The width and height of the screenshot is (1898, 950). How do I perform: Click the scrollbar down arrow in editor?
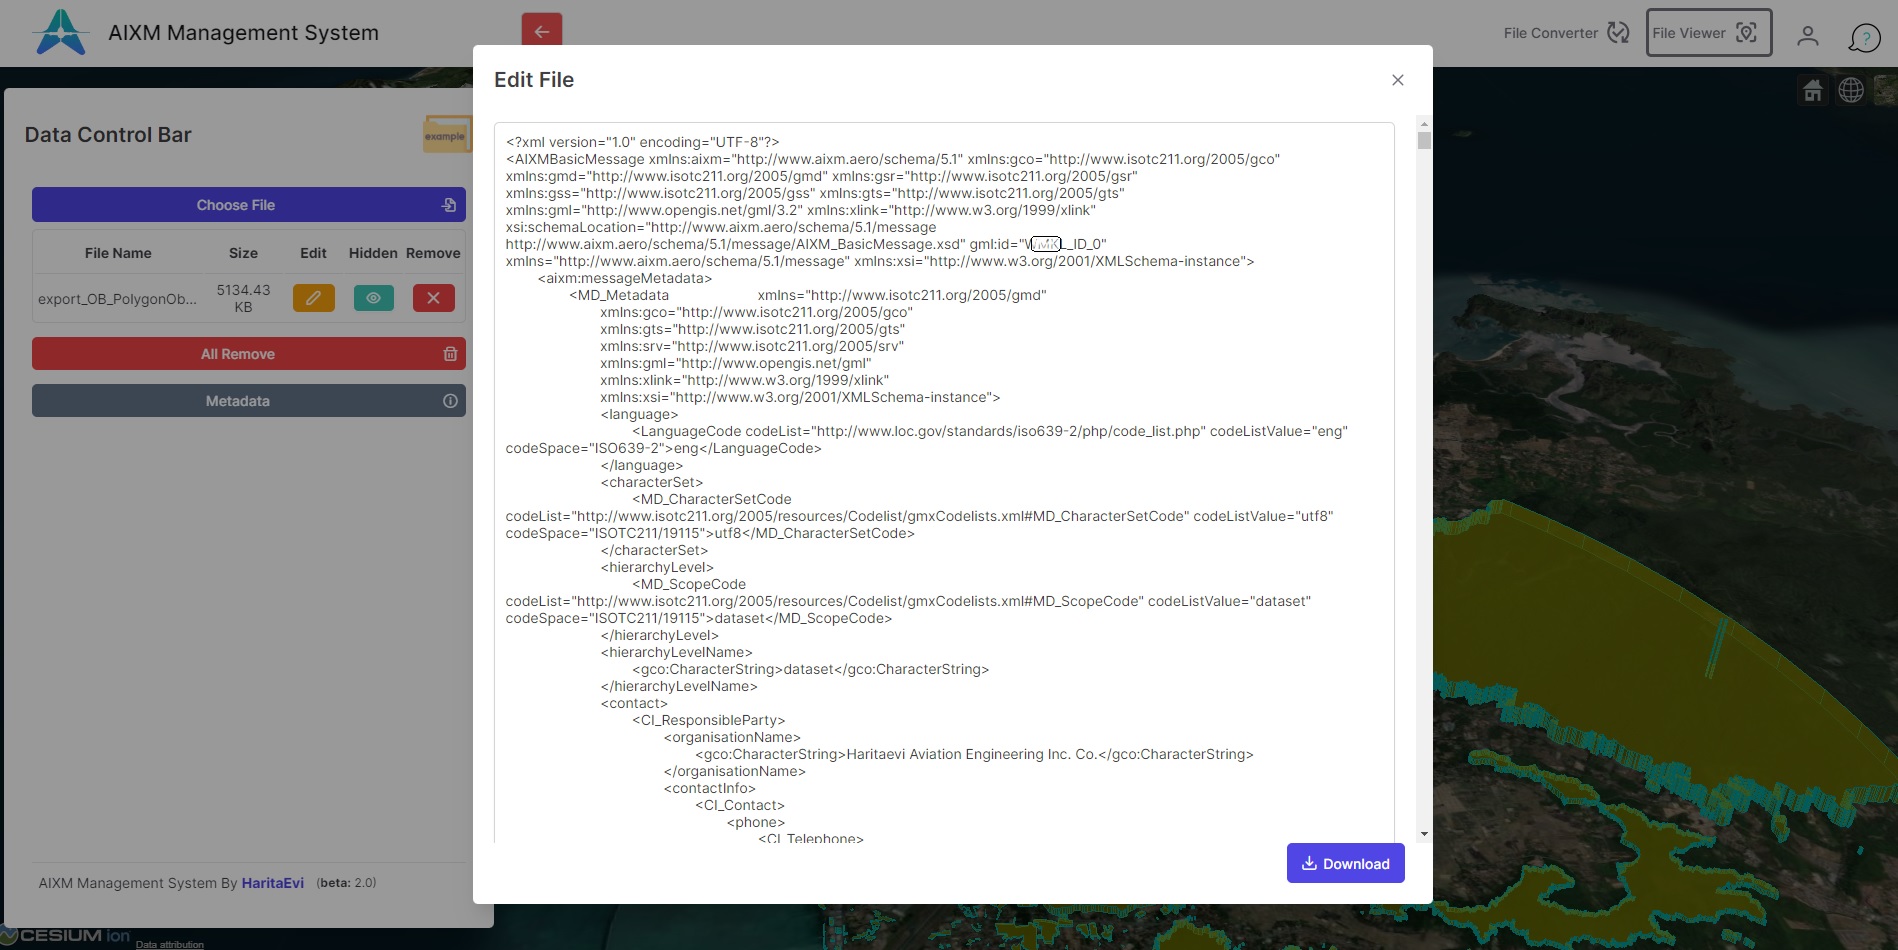pyautogui.click(x=1424, y=834)
